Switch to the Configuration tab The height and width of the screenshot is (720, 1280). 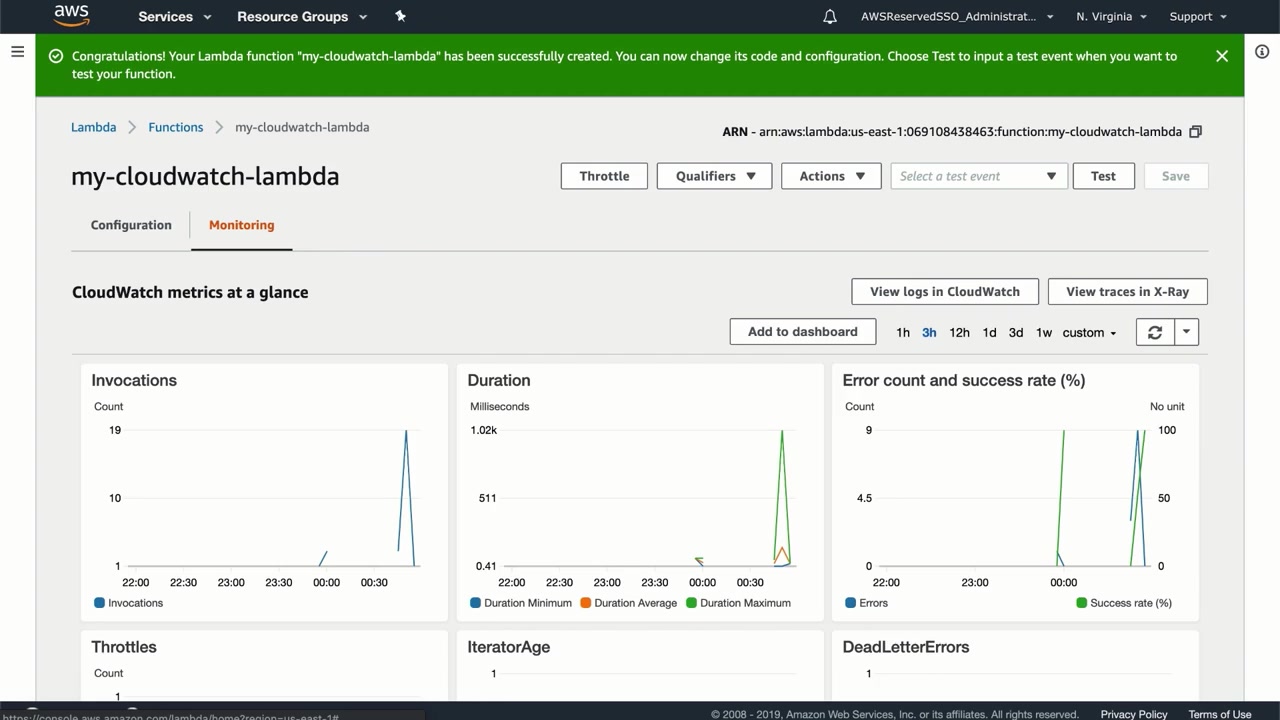coord(131,225)
